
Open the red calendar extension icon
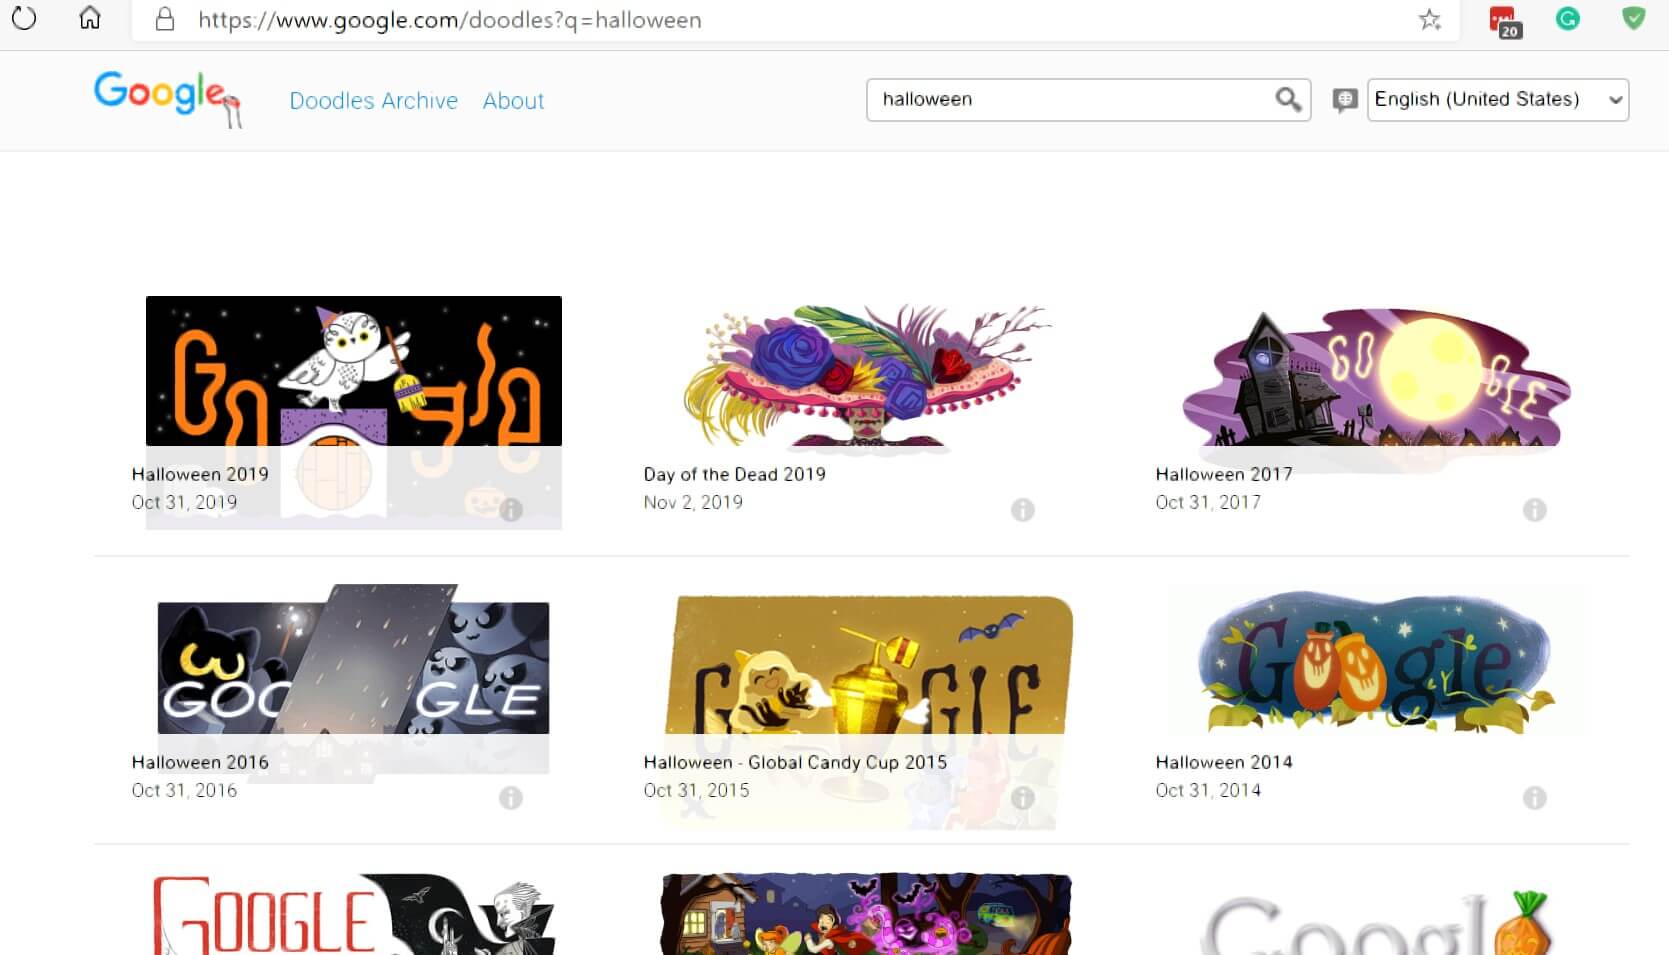[x=1503, y=21]
